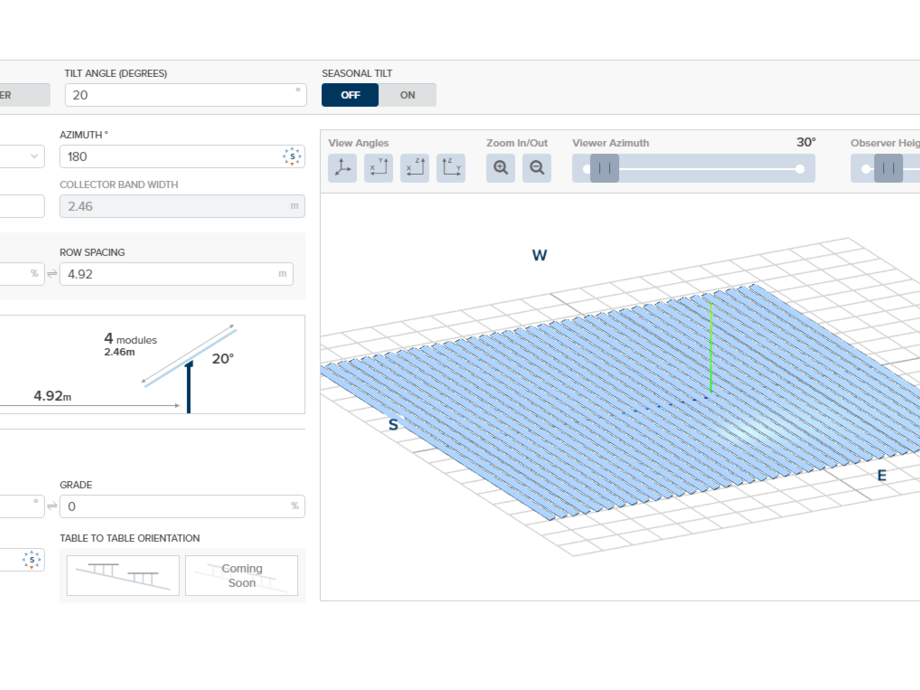
Task: Turn Seasonal Tilt OFF
Action: click(350, 95)
